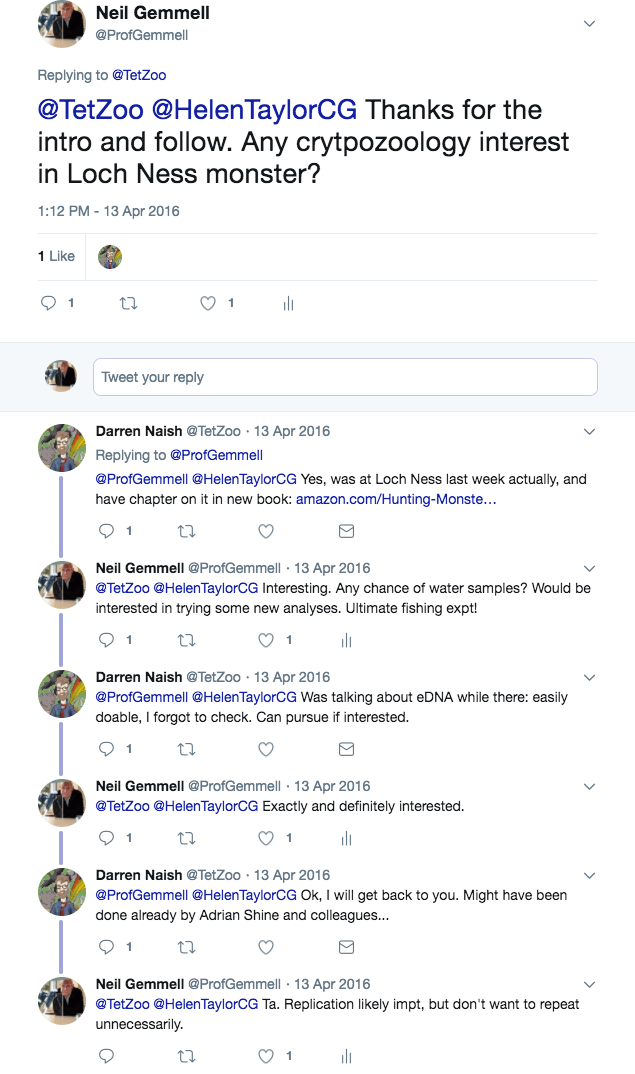Like the 'Replication likely impt' tweet
The height and width of the screenshot is (1074, 635).
click(x=266, y=1055)
